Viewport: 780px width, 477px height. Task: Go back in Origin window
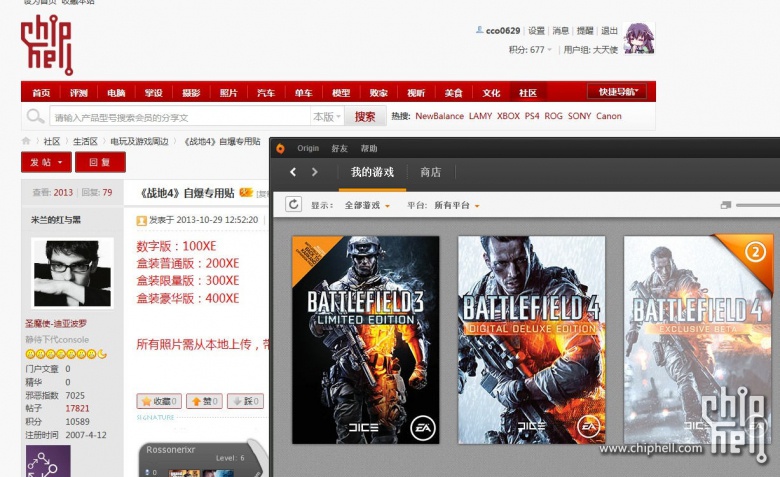coord(293,172)
